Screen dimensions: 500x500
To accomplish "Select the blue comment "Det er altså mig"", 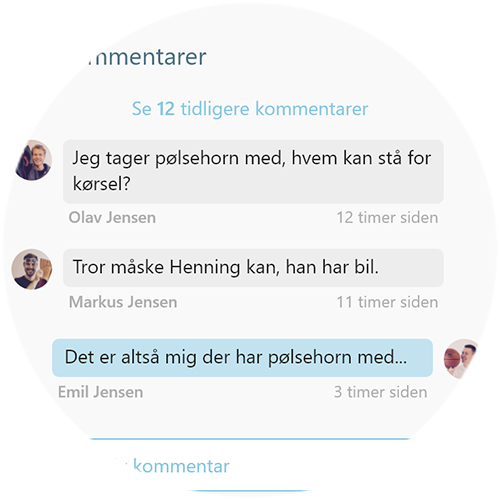I will (x=242, y=358).
